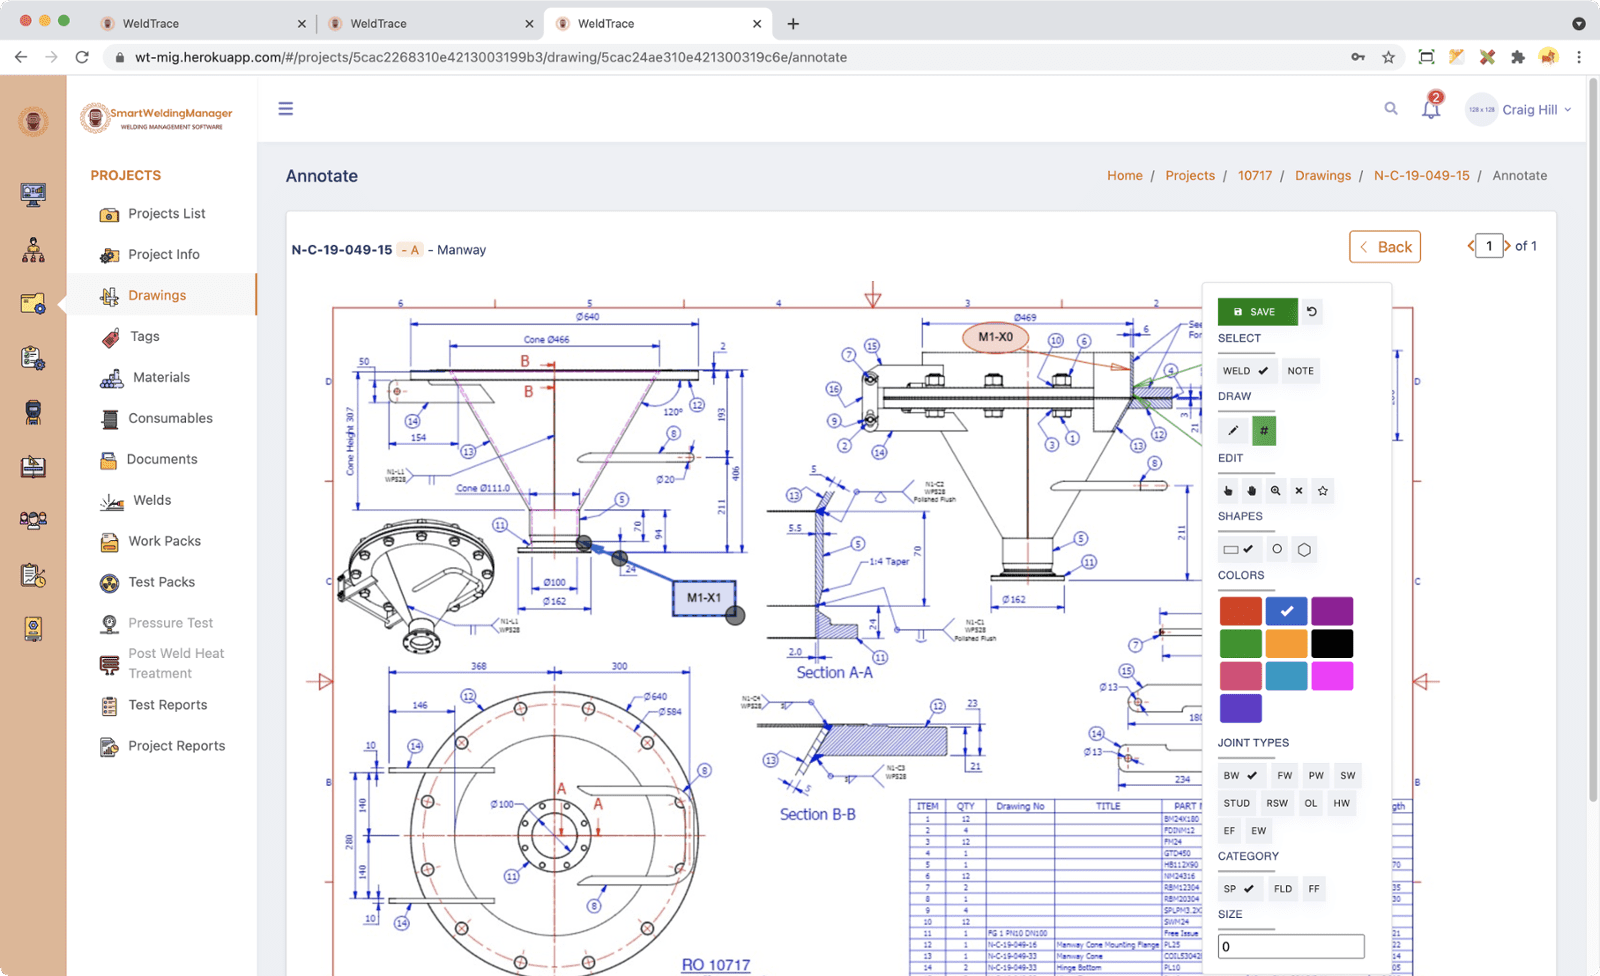Open notifications via the bell icon

pyautogui.click(x=1430, y=110)
